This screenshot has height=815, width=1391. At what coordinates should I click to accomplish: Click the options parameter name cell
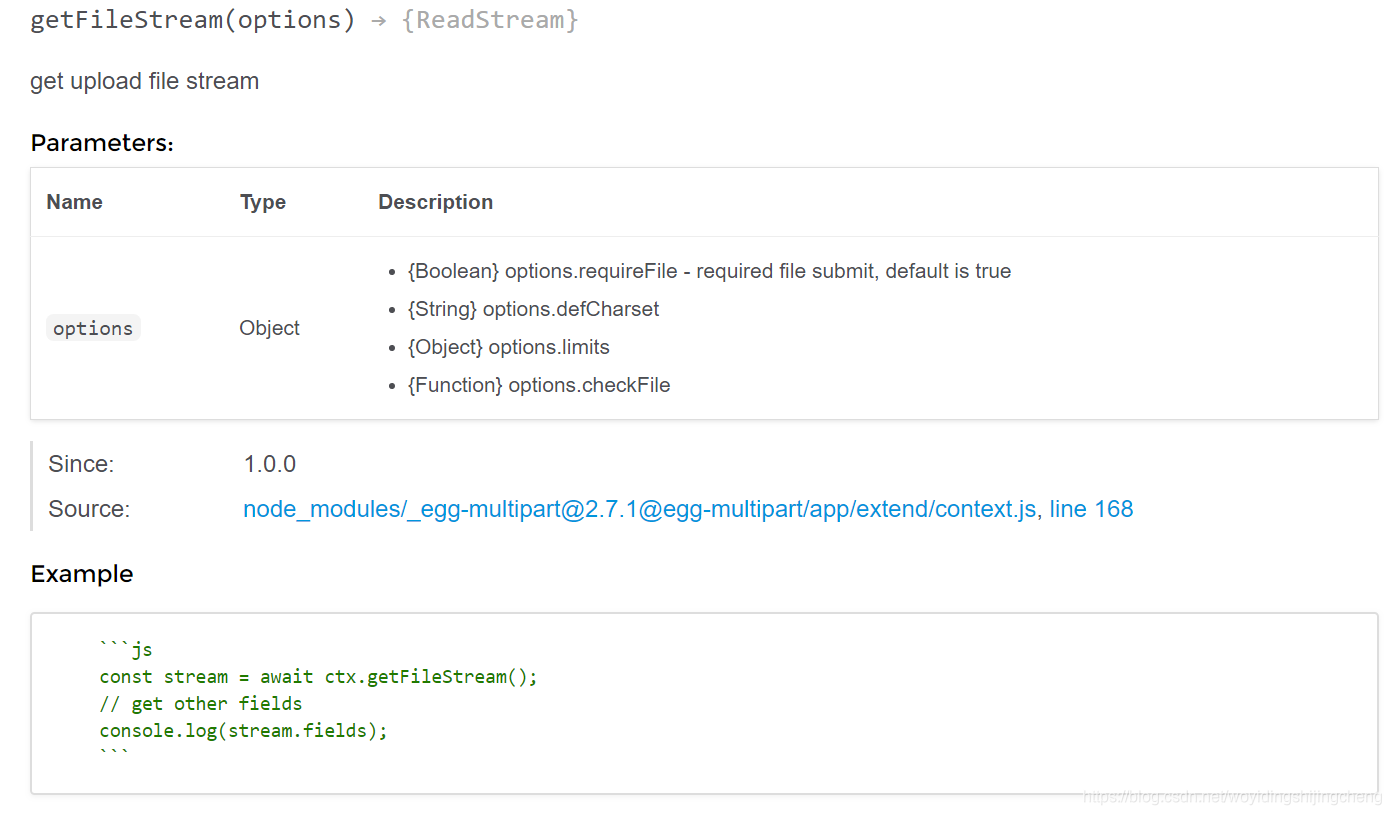[93, 328]
